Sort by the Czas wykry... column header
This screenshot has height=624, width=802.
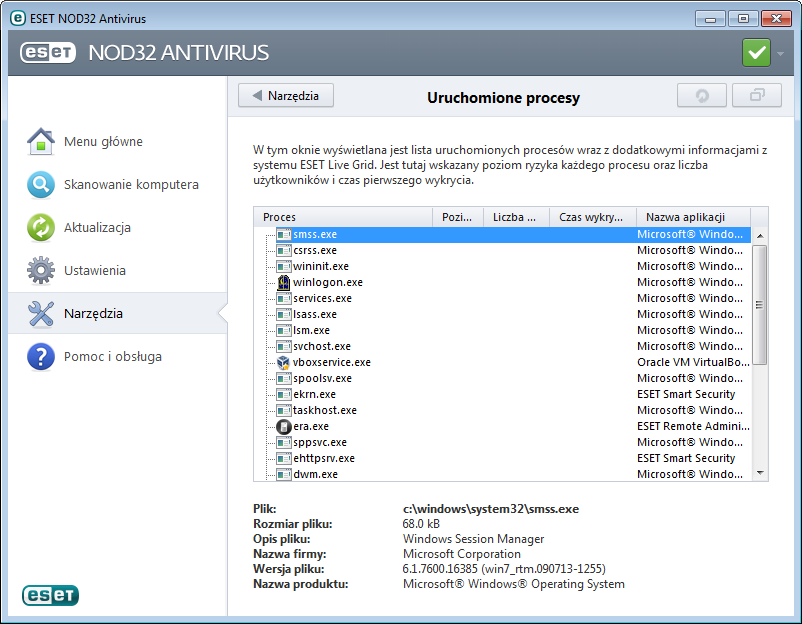click(x=593, y=217)
